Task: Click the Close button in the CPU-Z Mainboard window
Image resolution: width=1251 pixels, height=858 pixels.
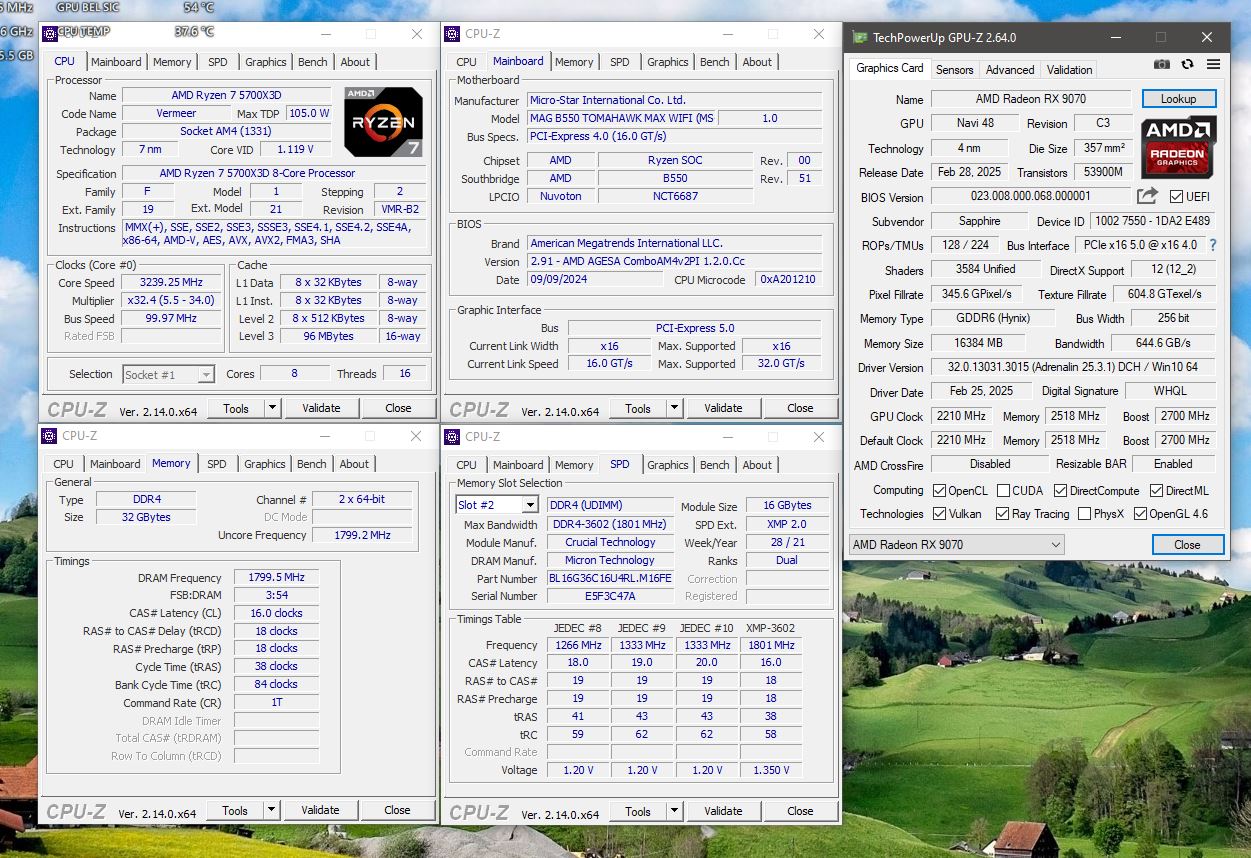Action: point(800,408)
